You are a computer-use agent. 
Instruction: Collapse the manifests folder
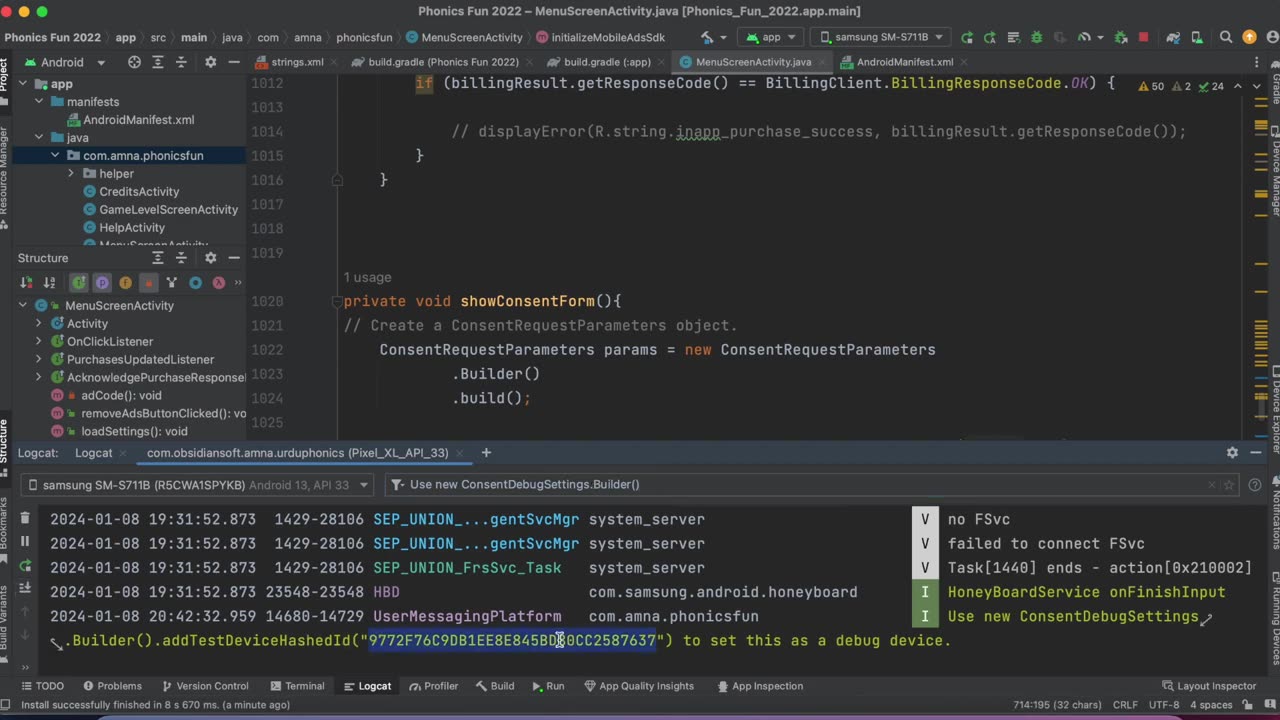click(x=39, y=102)
